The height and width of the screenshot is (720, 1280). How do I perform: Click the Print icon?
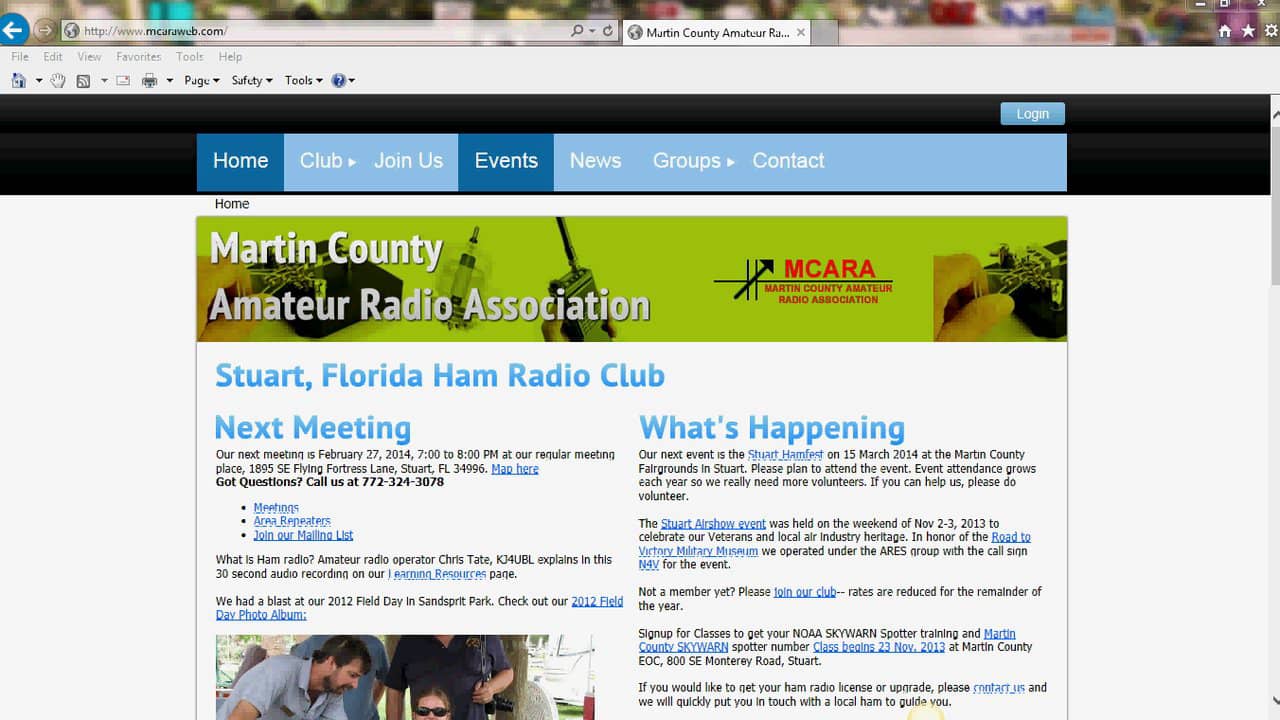point(150,80)
